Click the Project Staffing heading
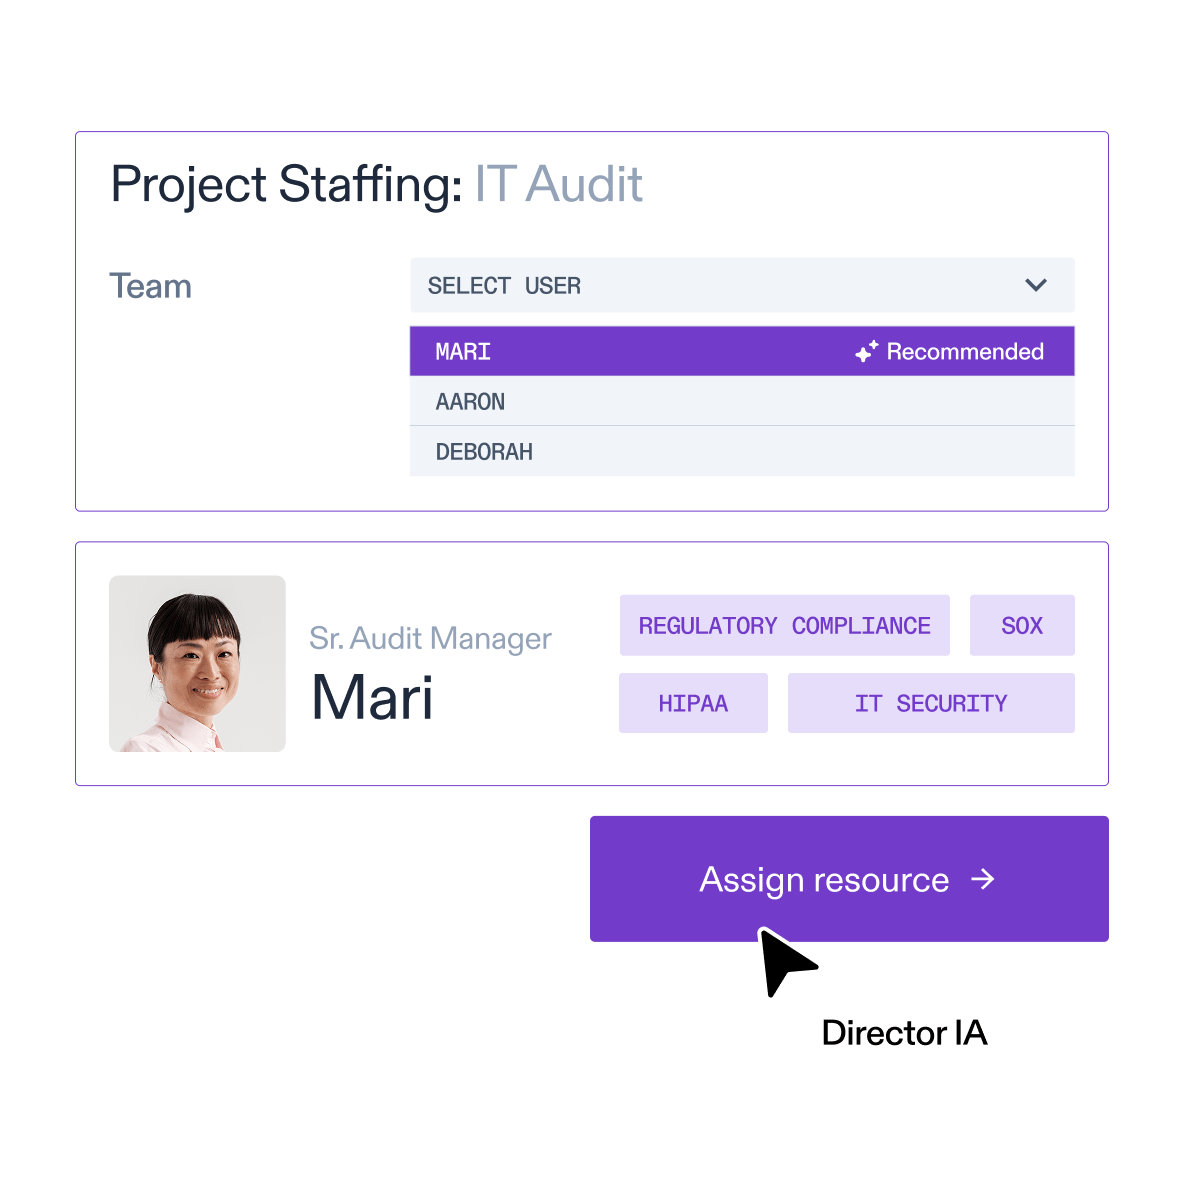This screenshot has width=1184, height=1184. click(x=287, y=186)
